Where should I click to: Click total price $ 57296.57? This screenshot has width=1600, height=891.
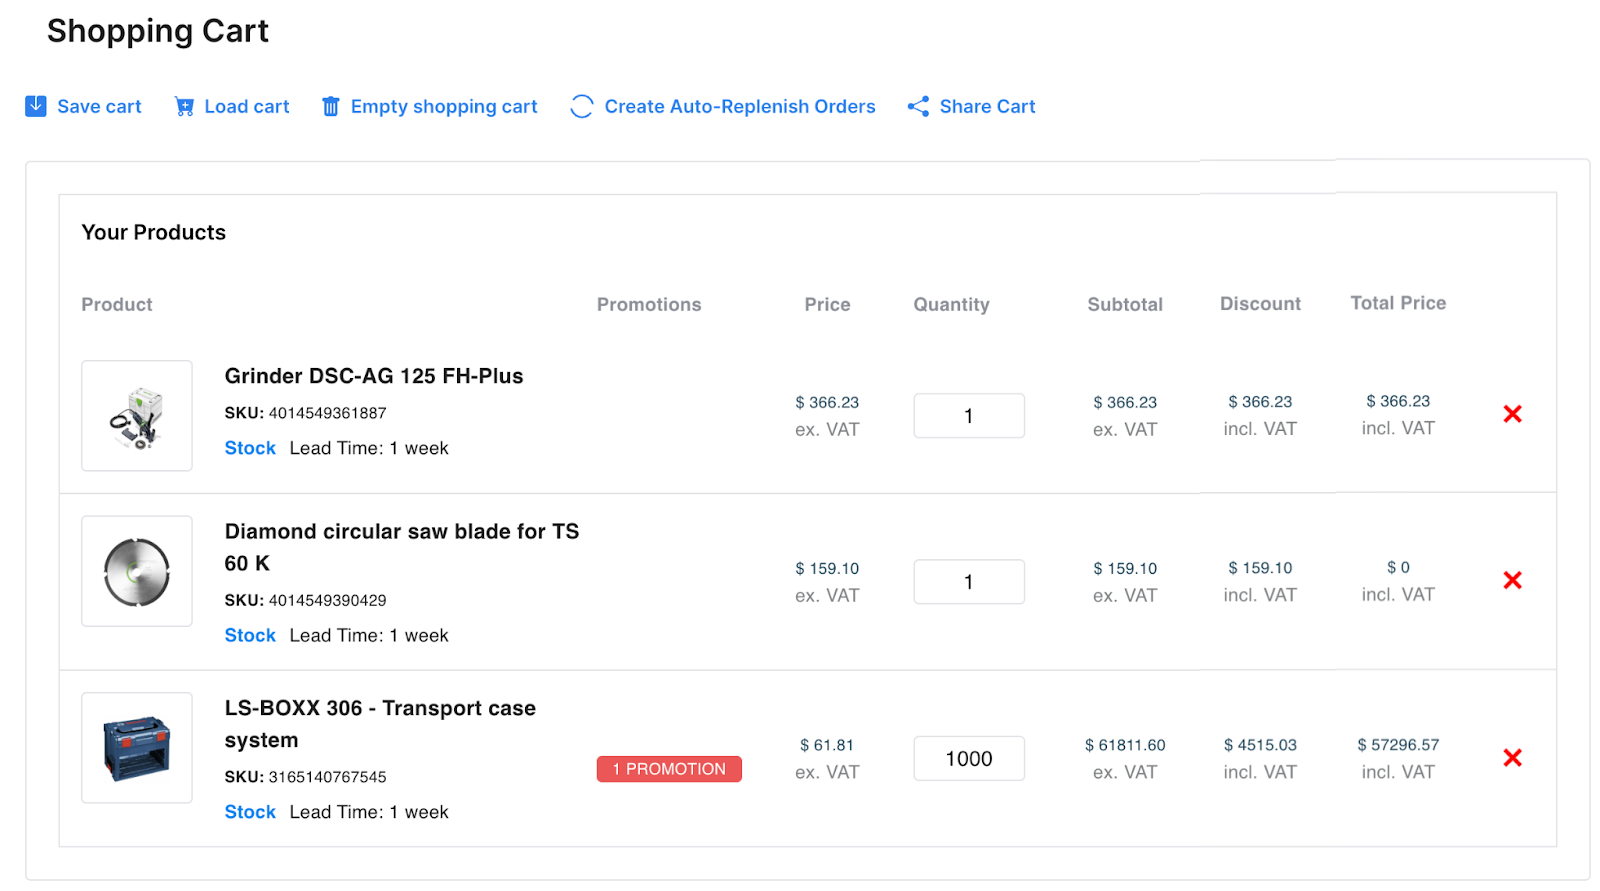[1398, 745]
